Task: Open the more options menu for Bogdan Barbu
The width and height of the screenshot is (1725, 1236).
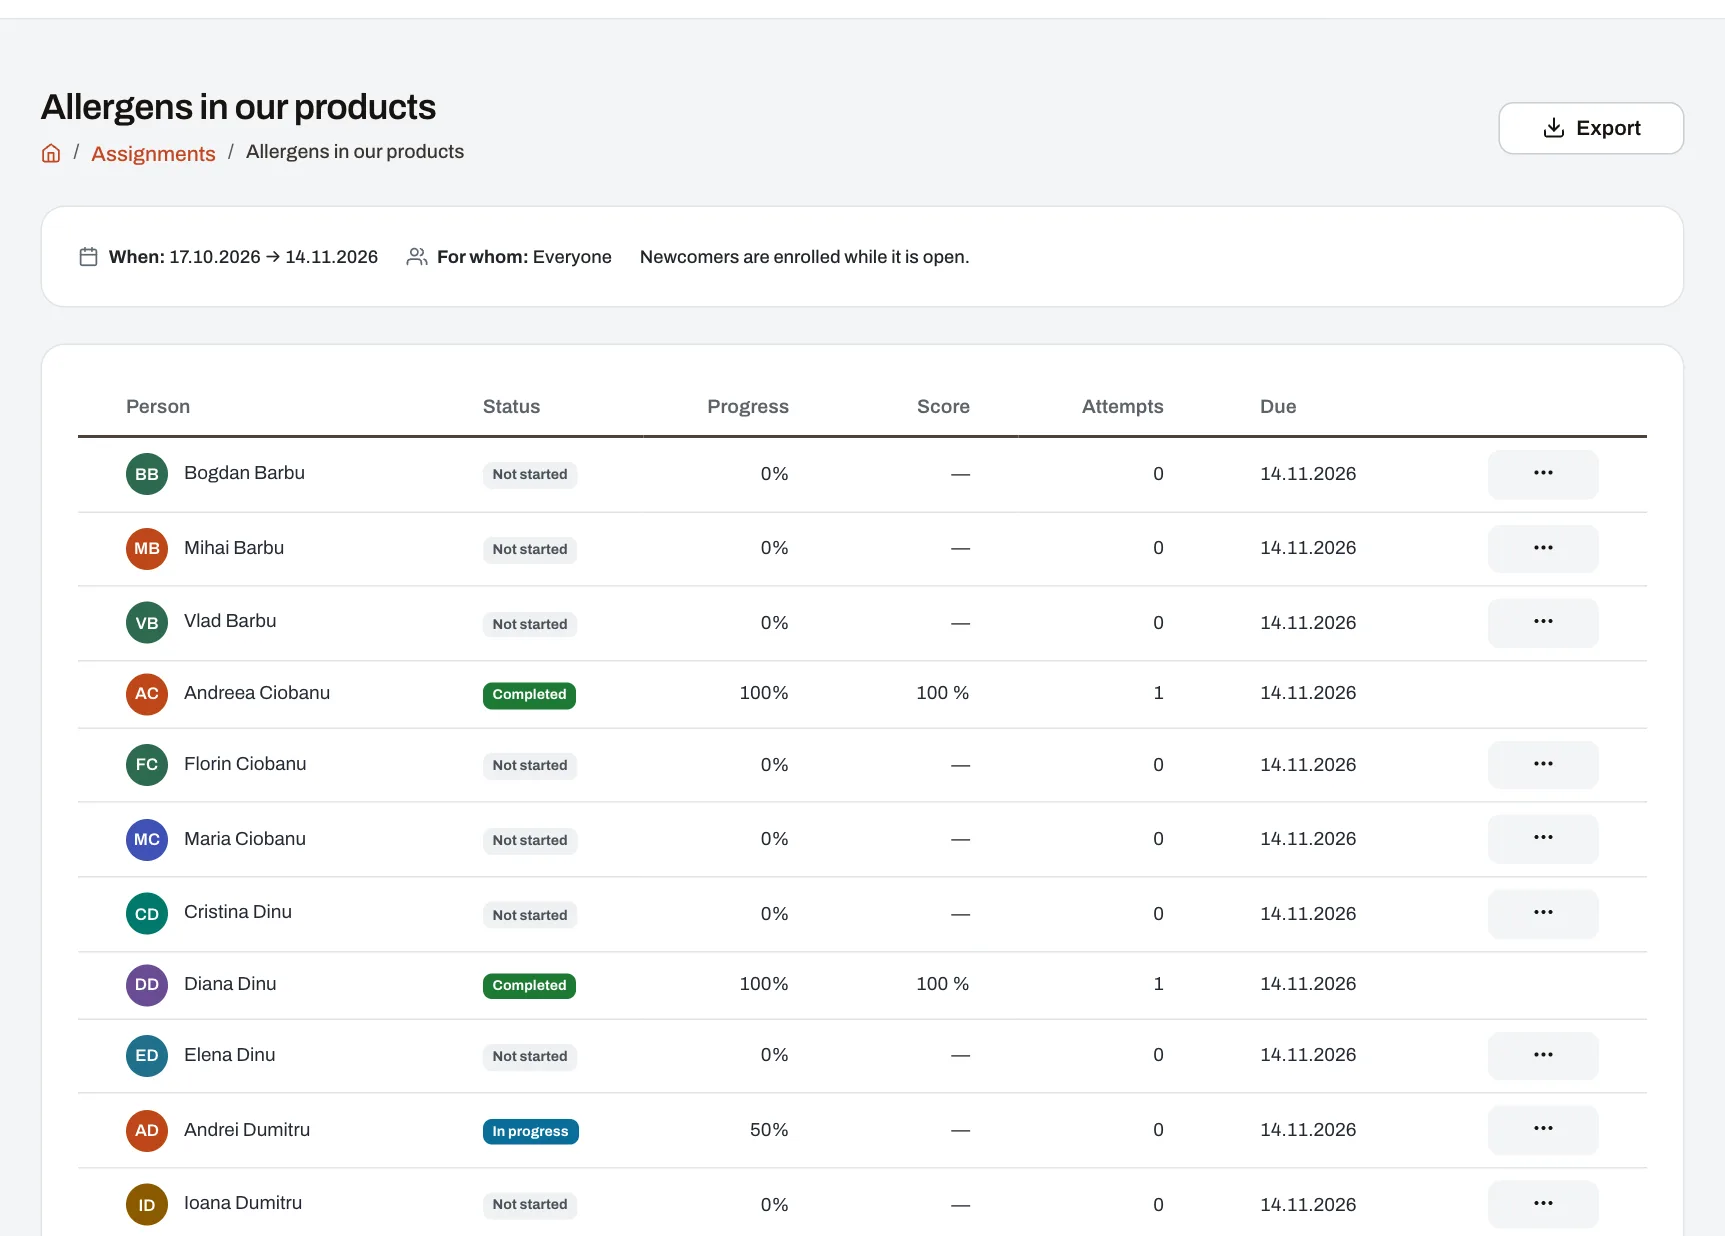Action: 1542,474
